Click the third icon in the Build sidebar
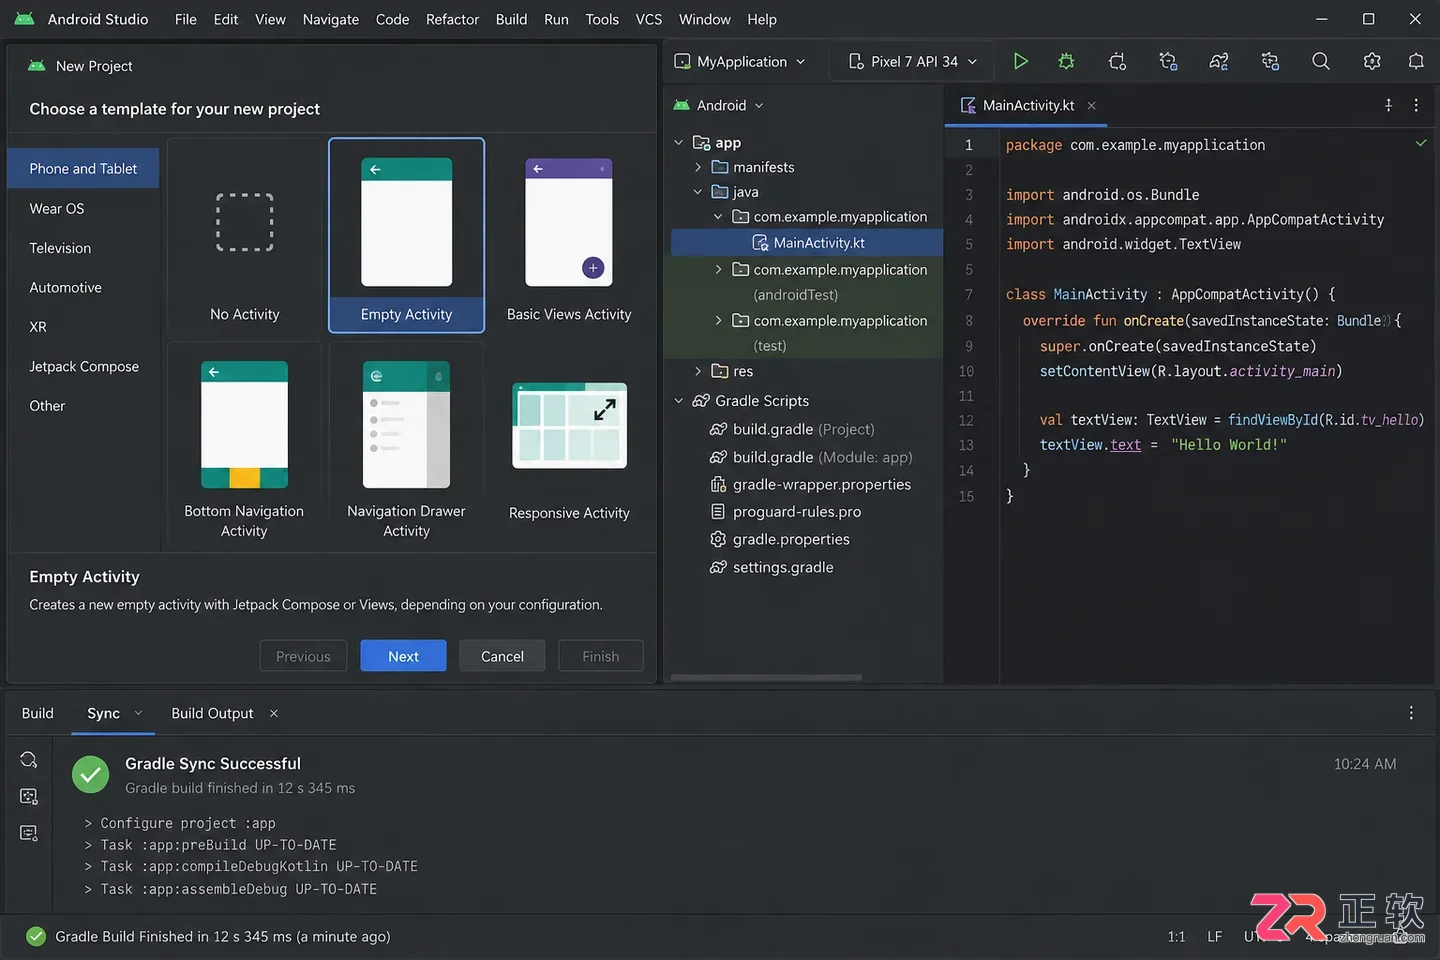This screenshot has width=1440, height=960. (29, 833)
